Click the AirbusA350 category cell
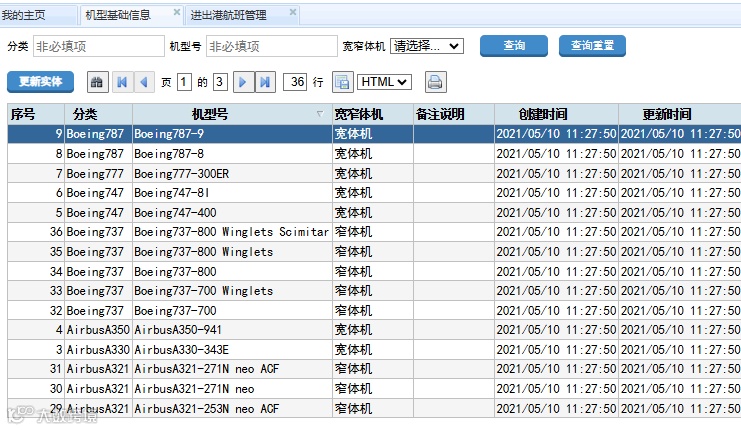 tap(98, 330)
